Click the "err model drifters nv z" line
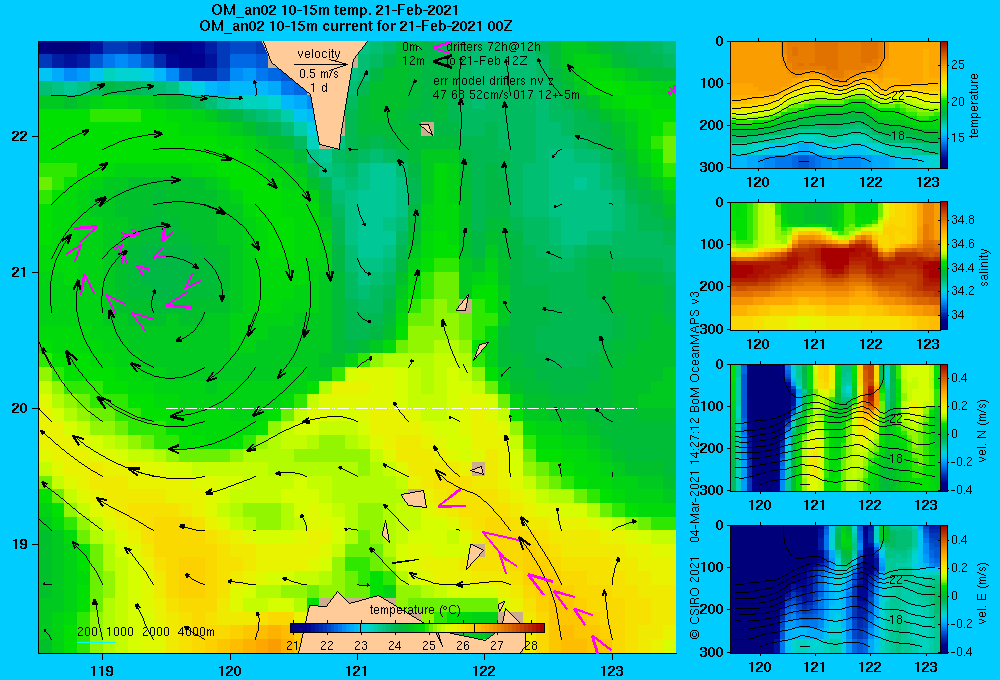The width and height of the screenshot is (1000, 680). click(493, 81)
